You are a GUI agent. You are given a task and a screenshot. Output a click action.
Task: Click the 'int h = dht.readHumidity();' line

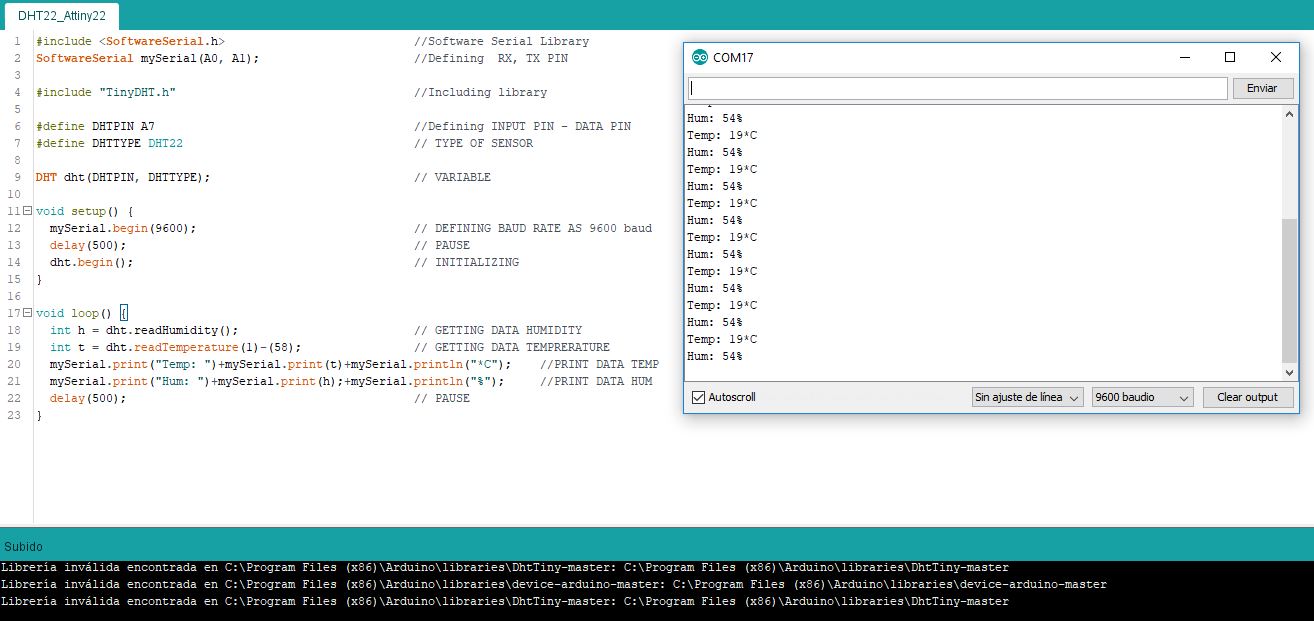coord(144,331)
